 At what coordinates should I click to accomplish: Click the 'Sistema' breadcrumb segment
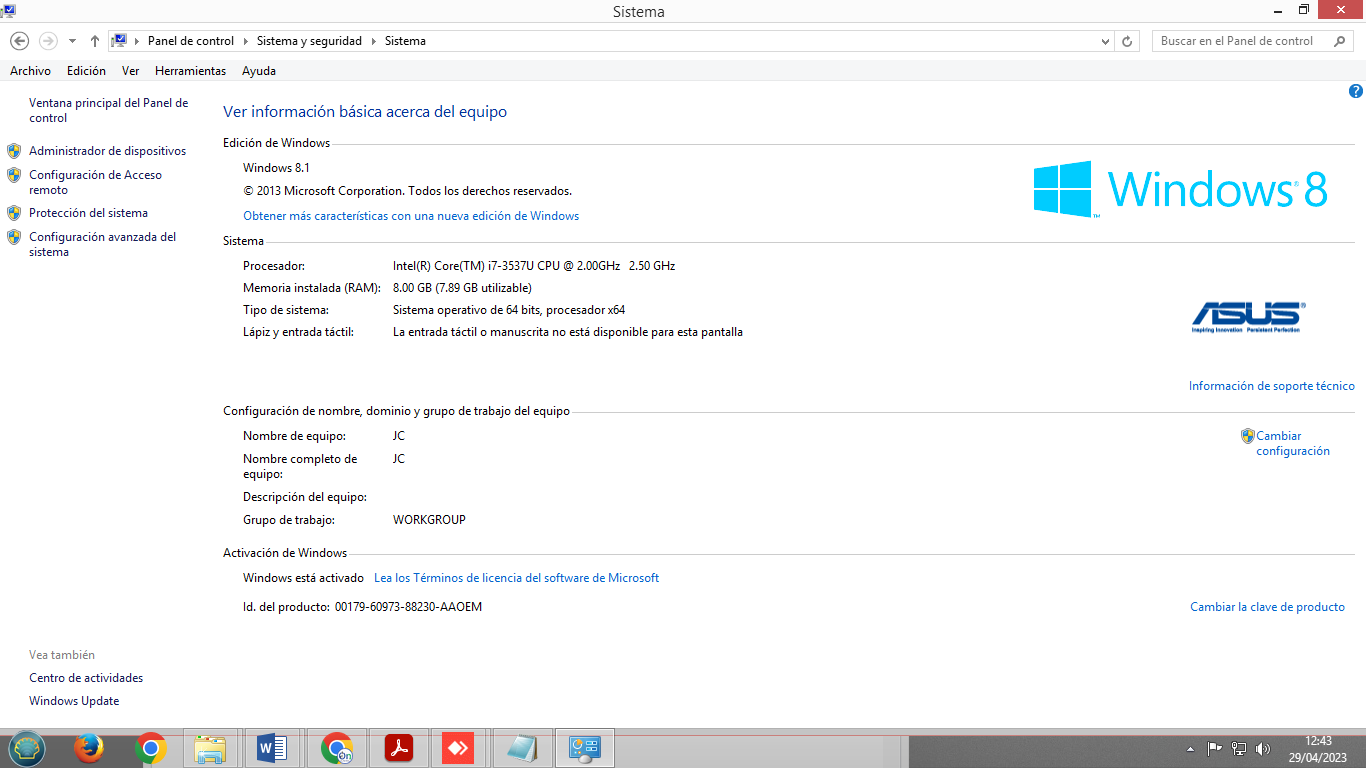(405, 41)
